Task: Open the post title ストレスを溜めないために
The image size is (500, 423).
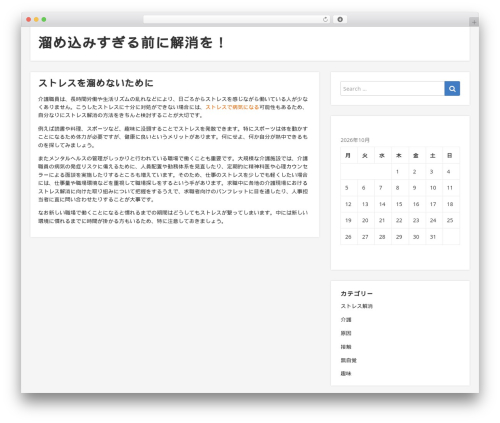Action: [x=96, y=83]
